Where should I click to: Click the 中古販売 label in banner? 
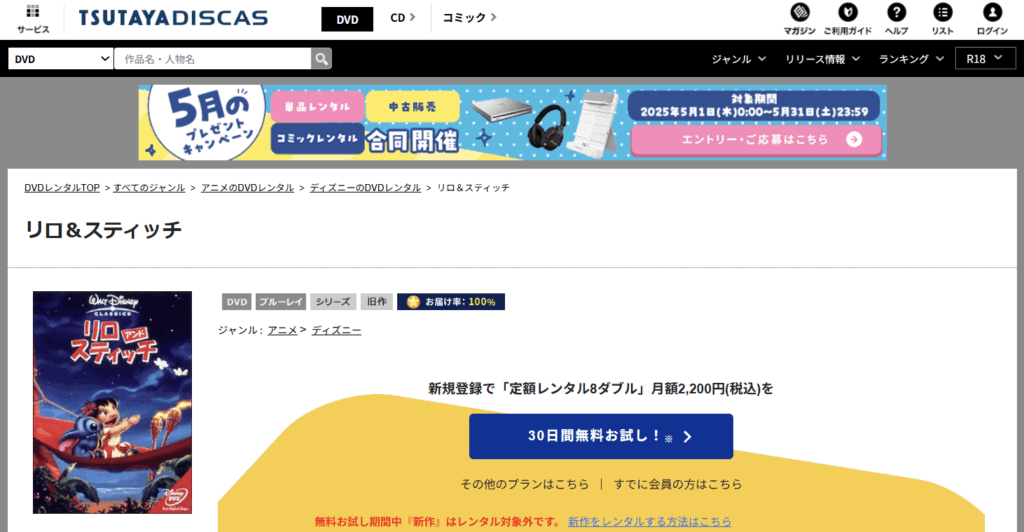coord(412,106)
